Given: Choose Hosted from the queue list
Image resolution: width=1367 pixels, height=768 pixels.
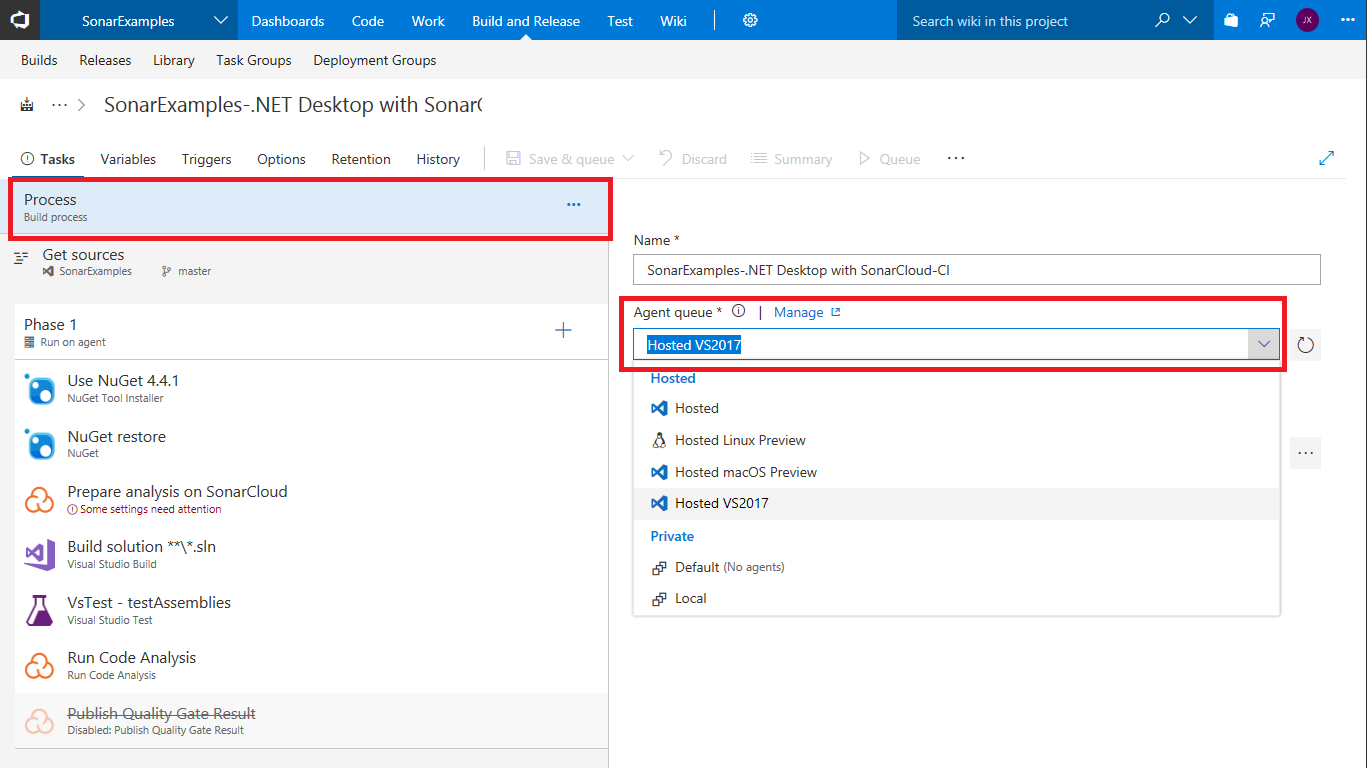Looking at the screenshot, I should pyautogui.click(x=957, y=408).
